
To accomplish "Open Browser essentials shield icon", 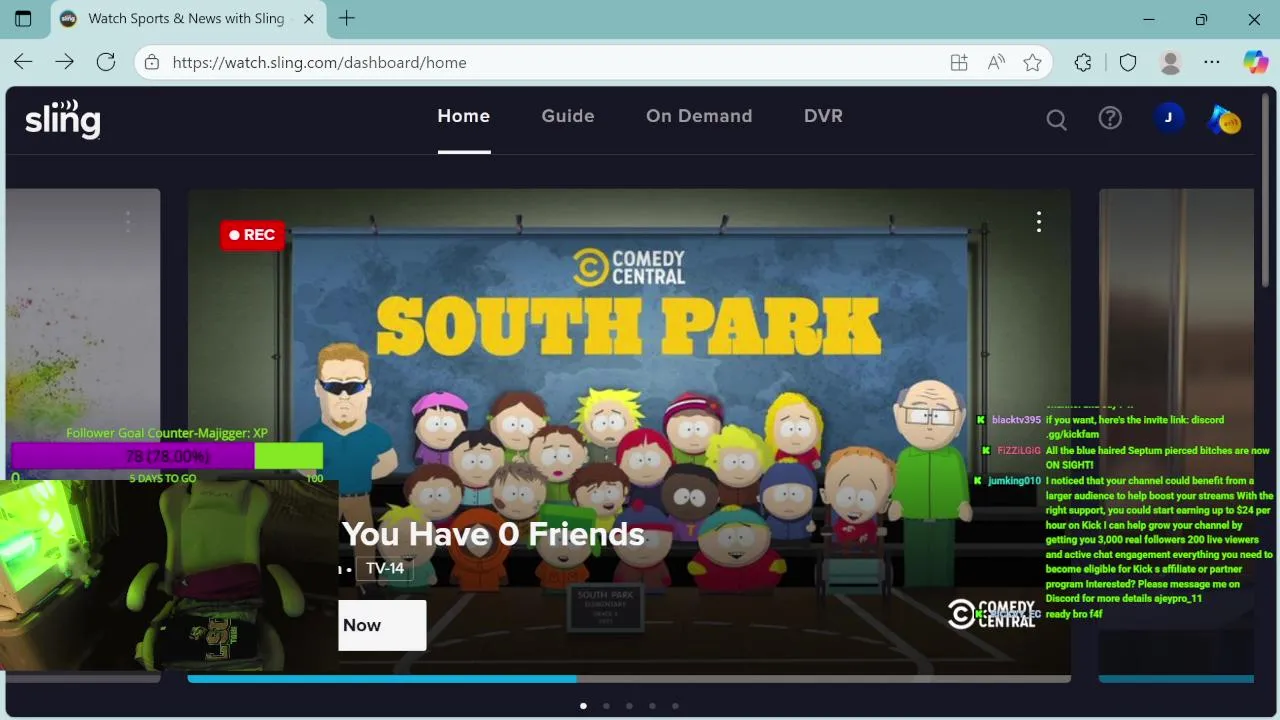I will 1128,62.
